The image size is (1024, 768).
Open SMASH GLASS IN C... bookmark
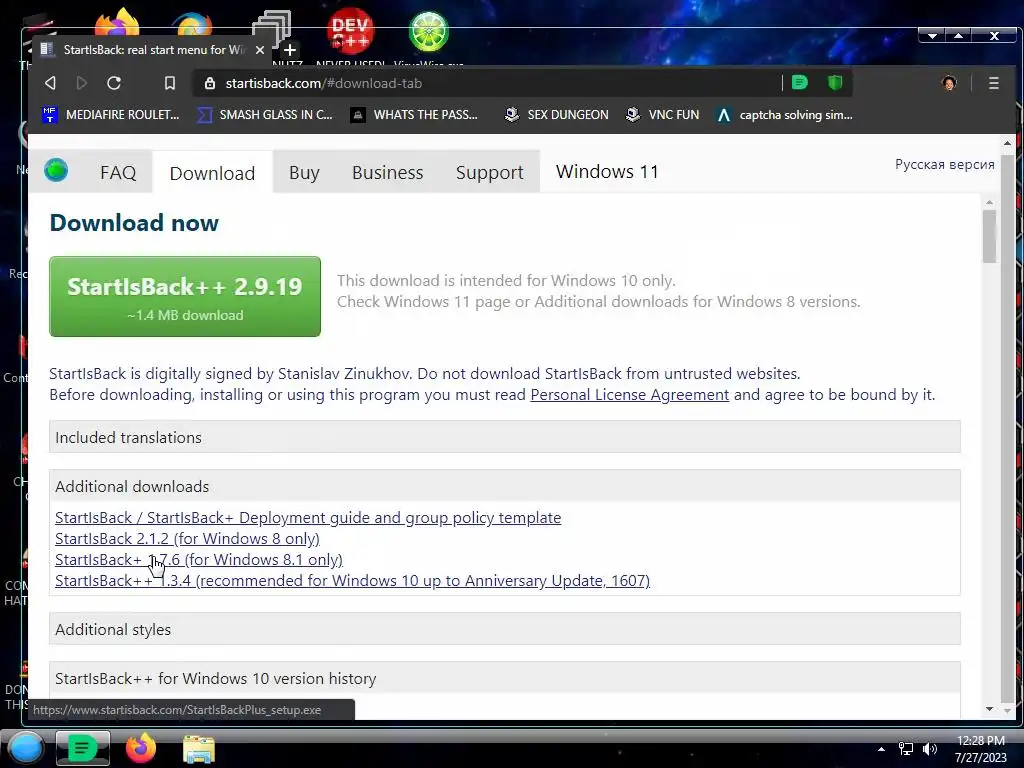[265, 115]
